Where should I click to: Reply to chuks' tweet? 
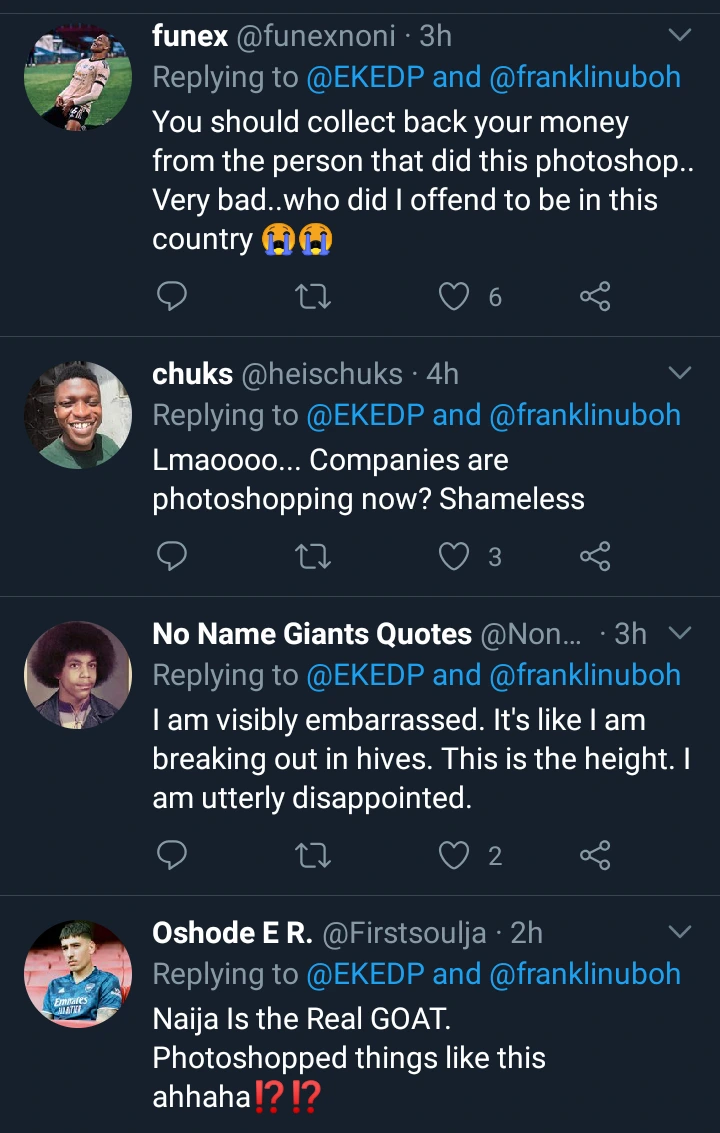click(173, 557)
